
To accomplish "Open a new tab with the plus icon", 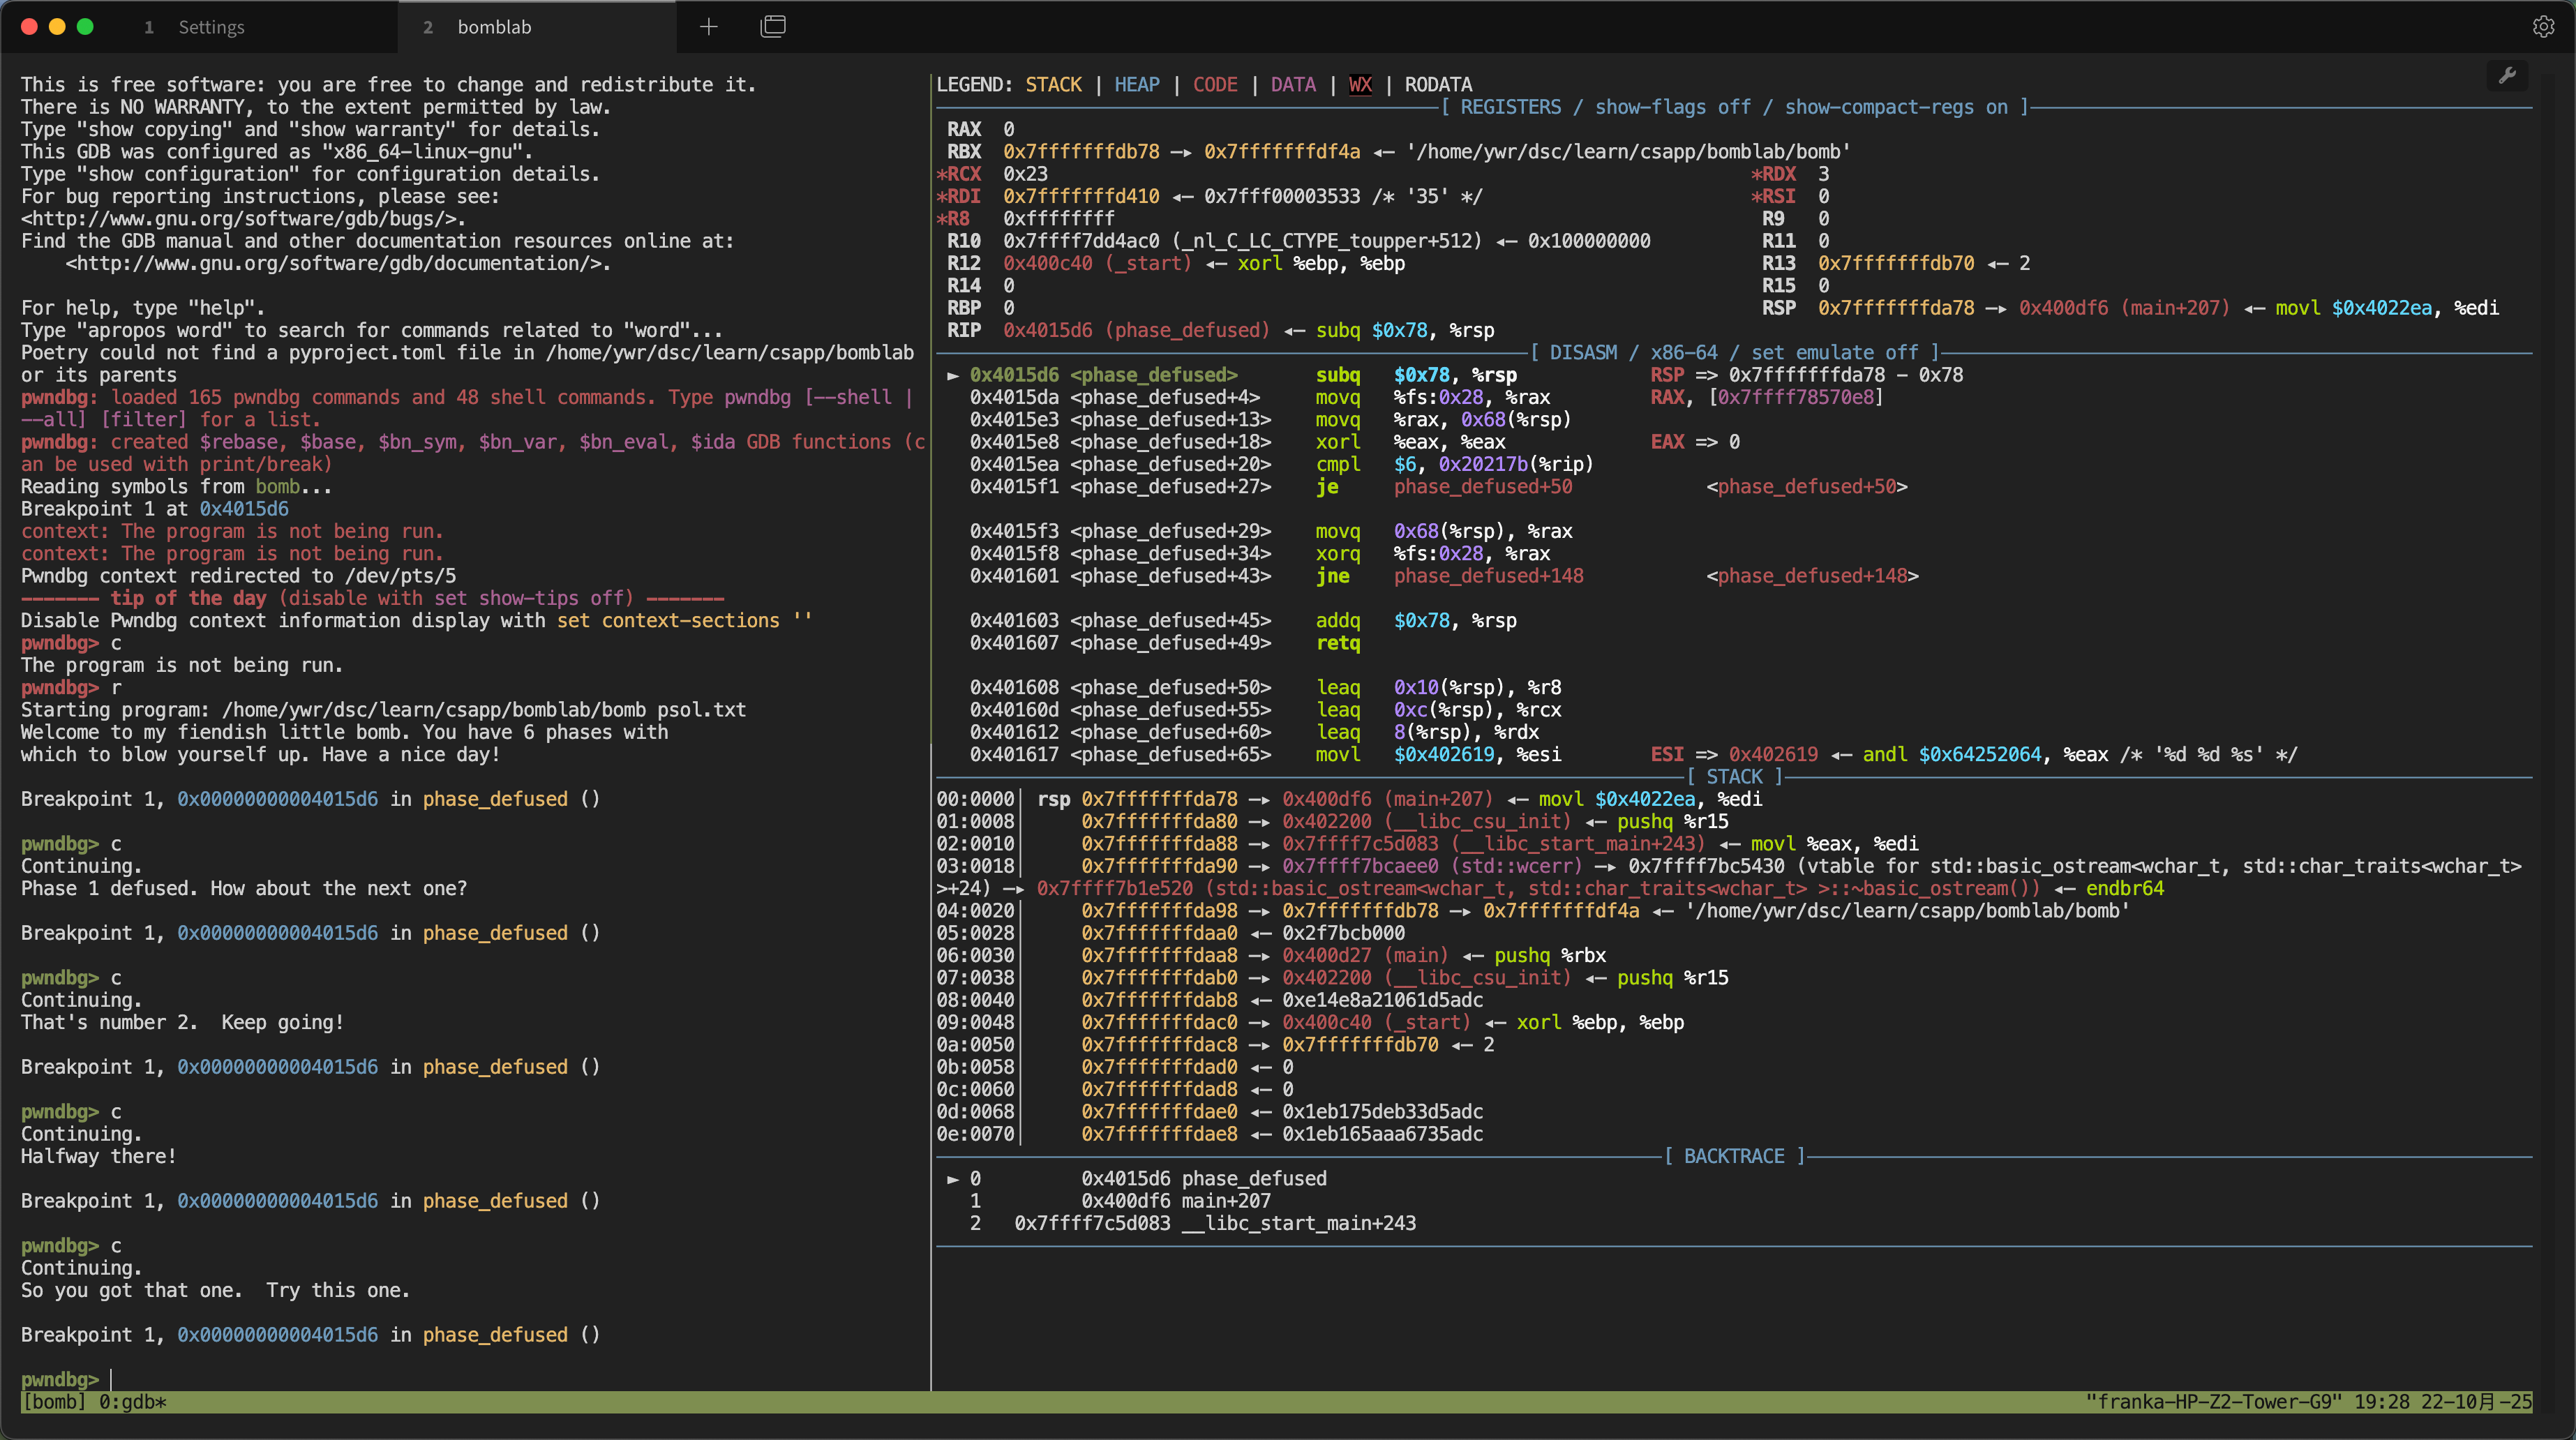I will (708, 27).
